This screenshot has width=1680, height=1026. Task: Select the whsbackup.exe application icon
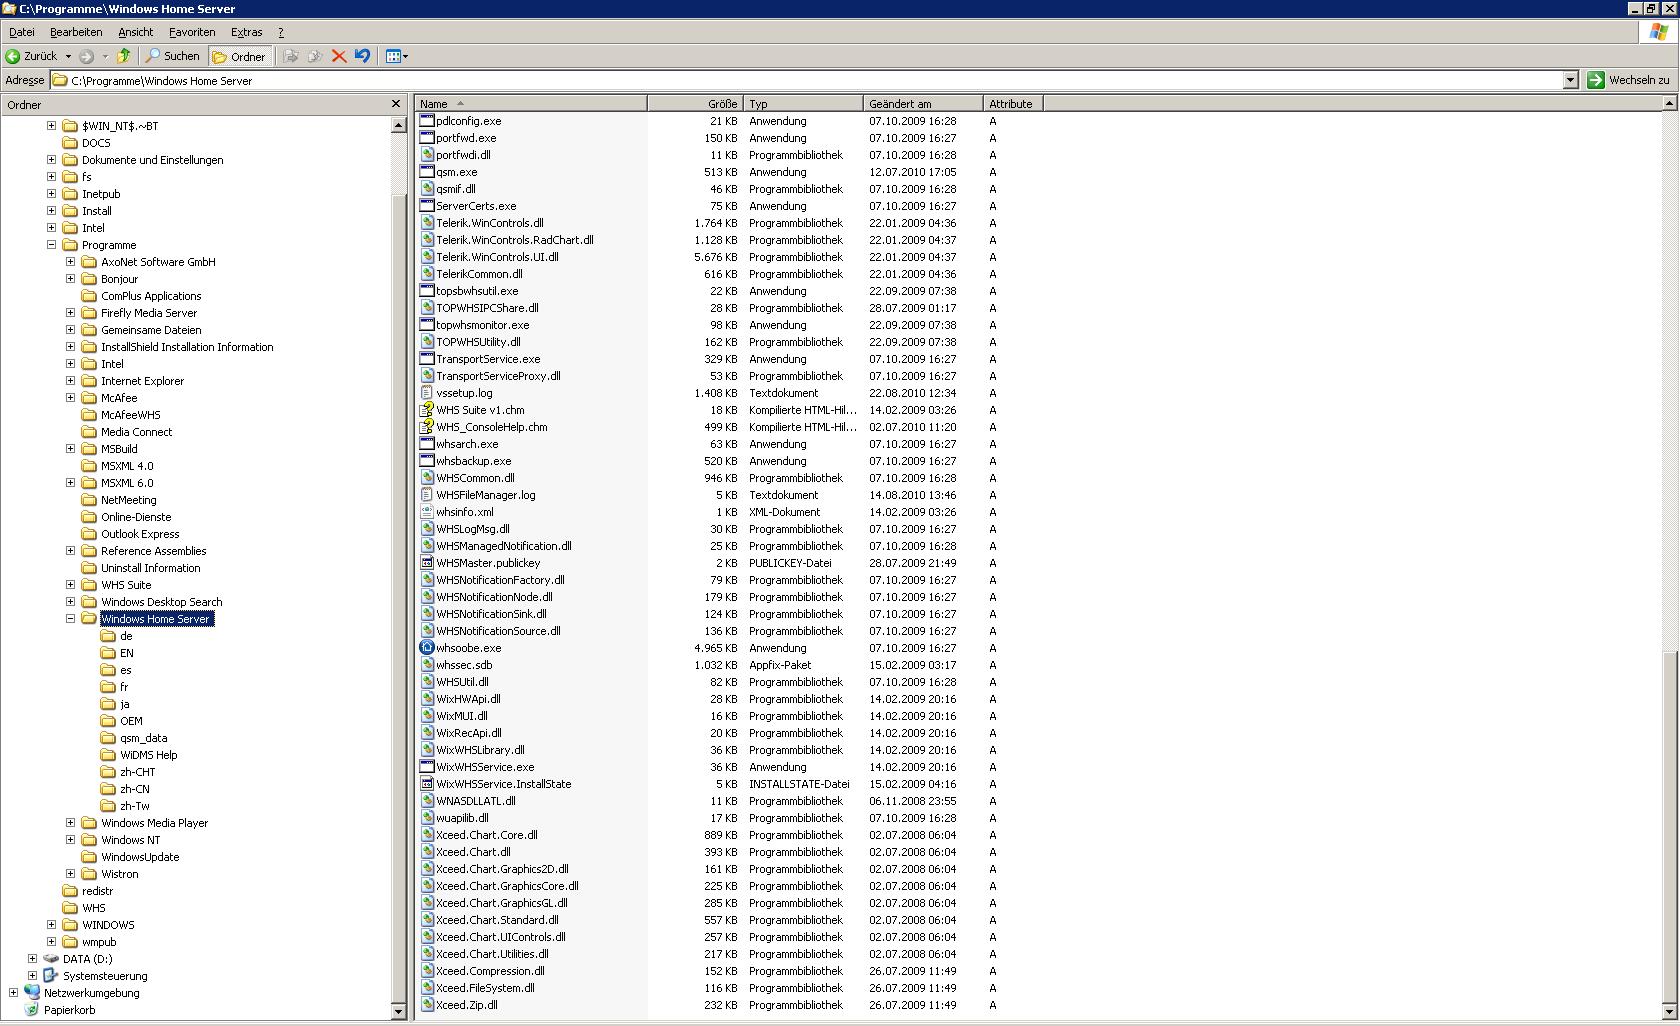pyautogui.click(x=427, y=461)
